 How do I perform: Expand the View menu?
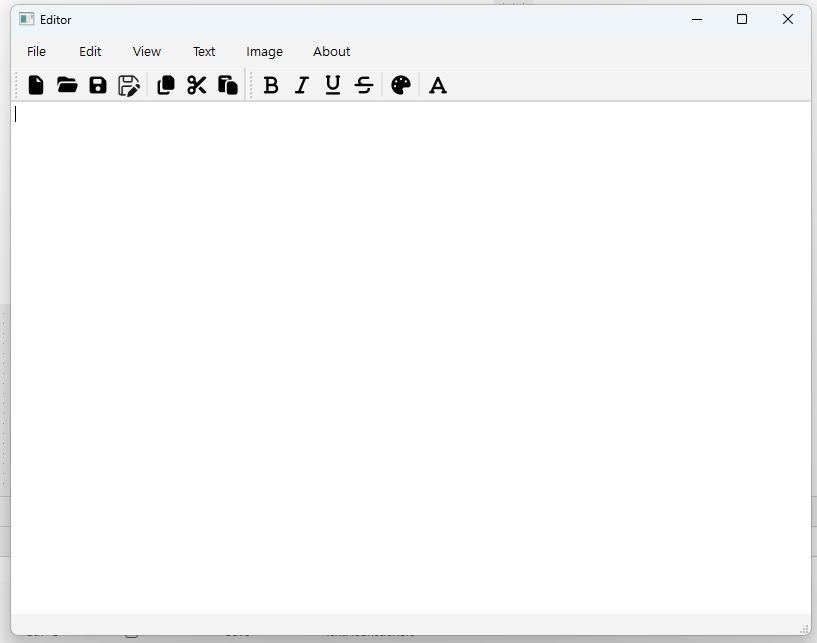click(x=147, y=52)
